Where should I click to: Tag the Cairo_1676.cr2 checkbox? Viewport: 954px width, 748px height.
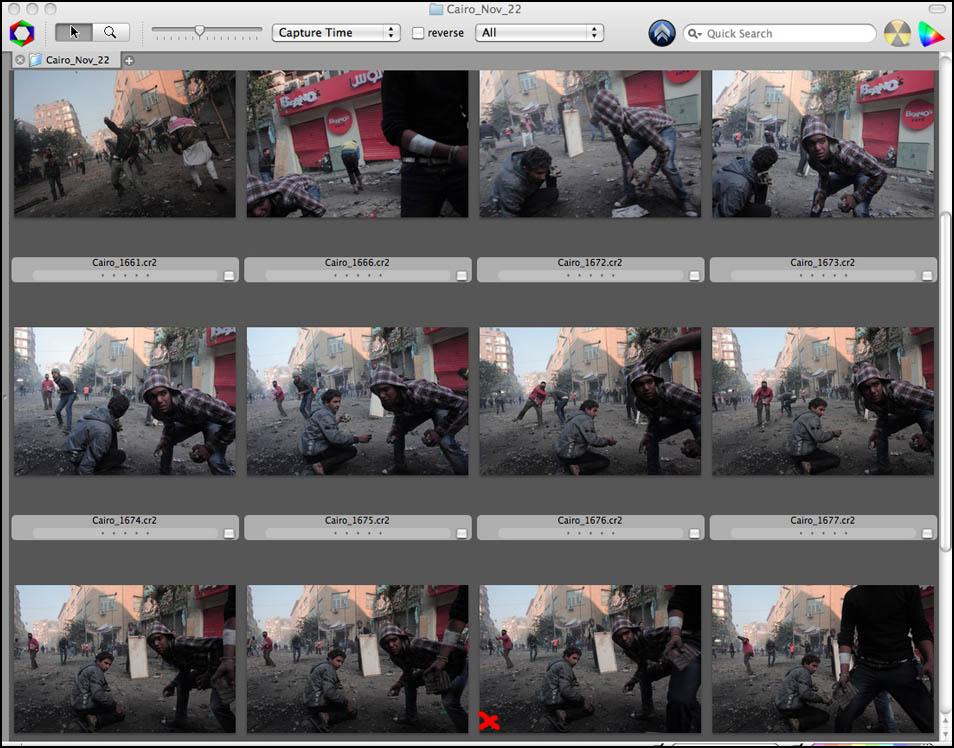coord(694,533)
